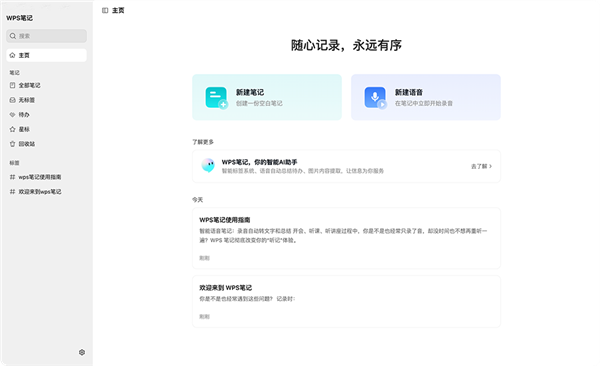
Task: Open 待办 section
Action: pos(46,114)
